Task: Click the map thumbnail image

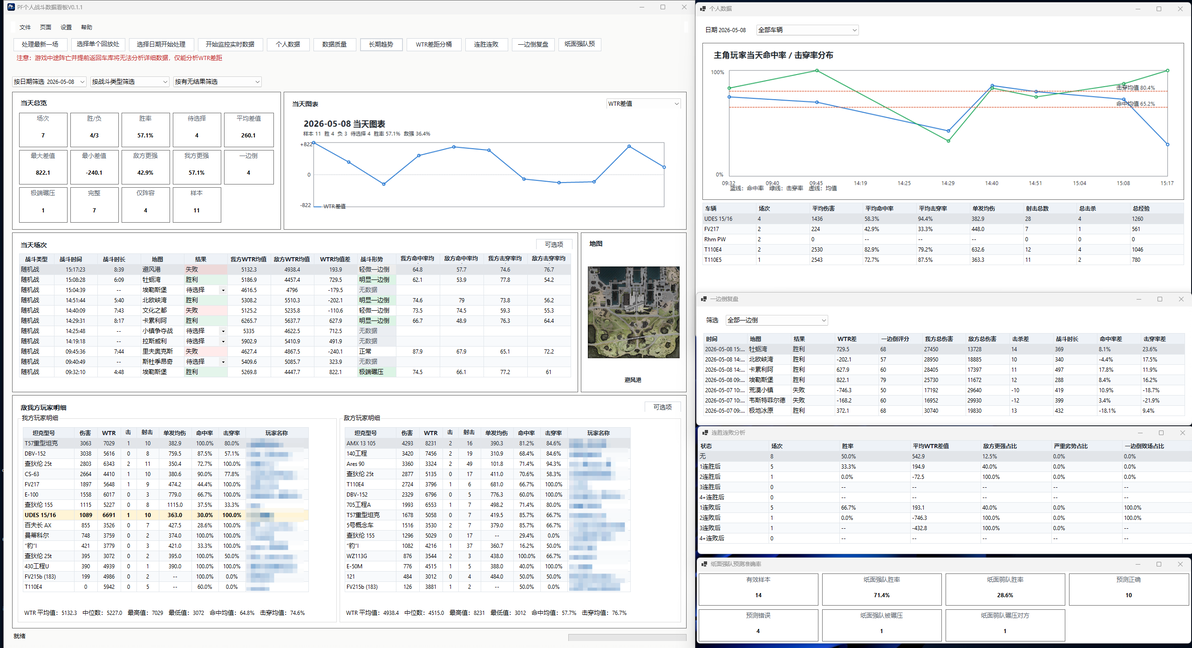Action: (x=633, y=312)
